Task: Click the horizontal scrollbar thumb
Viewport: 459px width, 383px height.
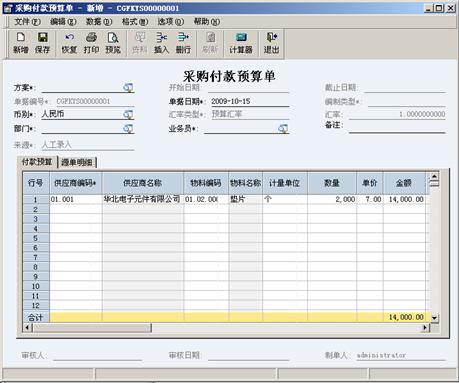Action: [92, 328]
